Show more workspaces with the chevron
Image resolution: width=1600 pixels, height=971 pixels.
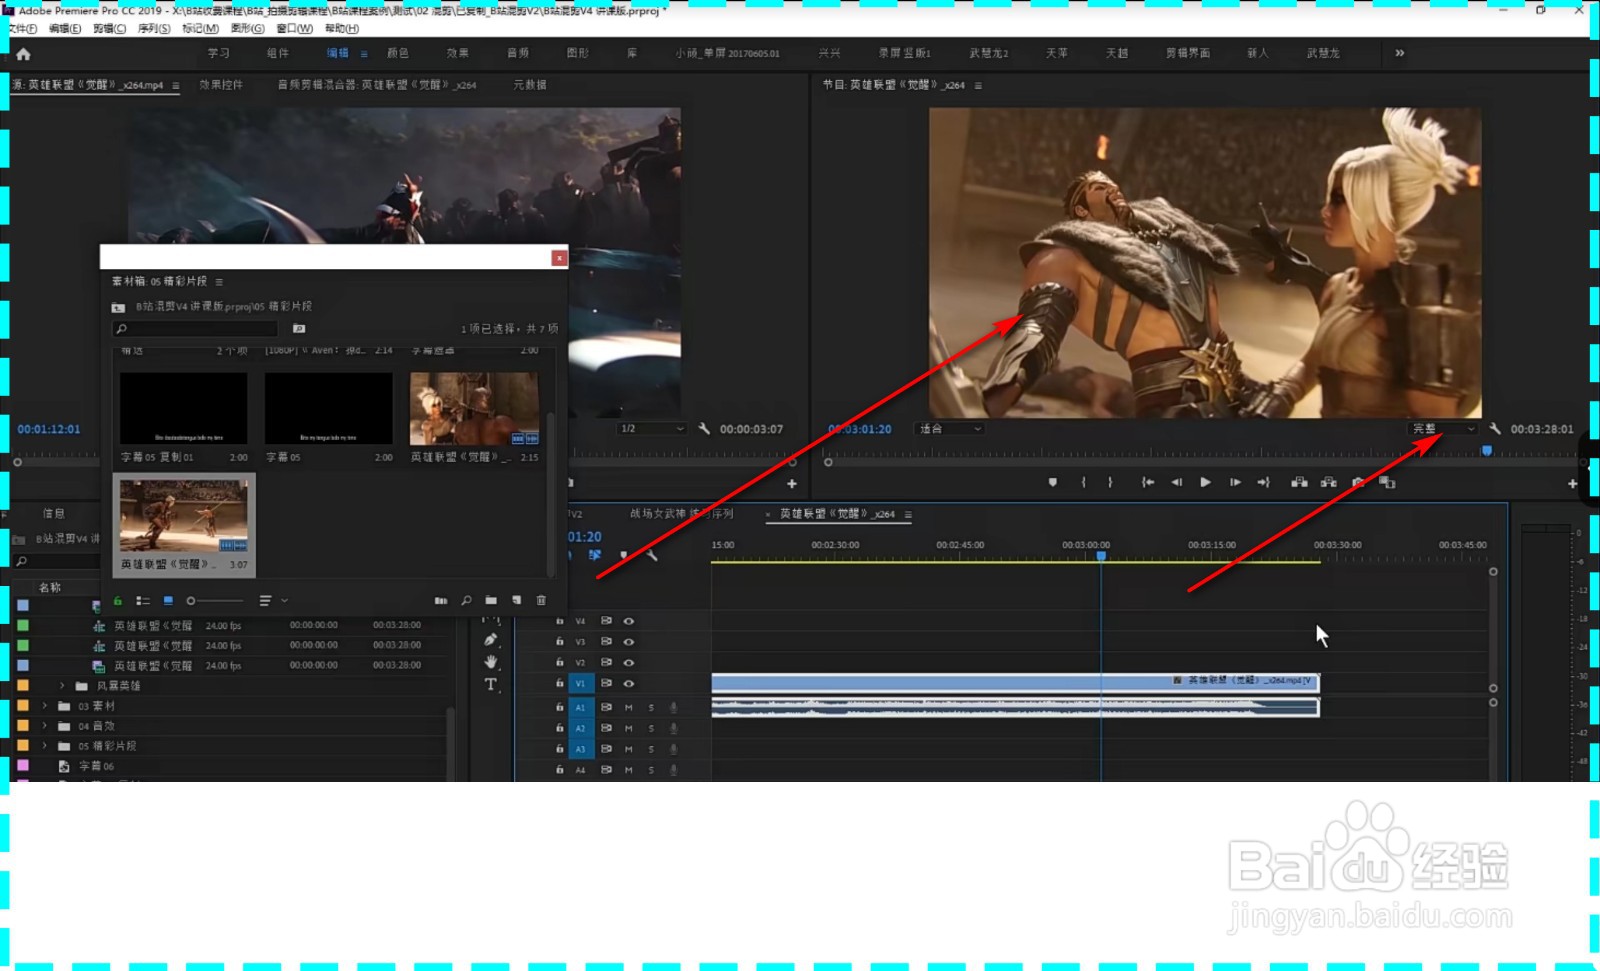click(x=1400, y=53)
